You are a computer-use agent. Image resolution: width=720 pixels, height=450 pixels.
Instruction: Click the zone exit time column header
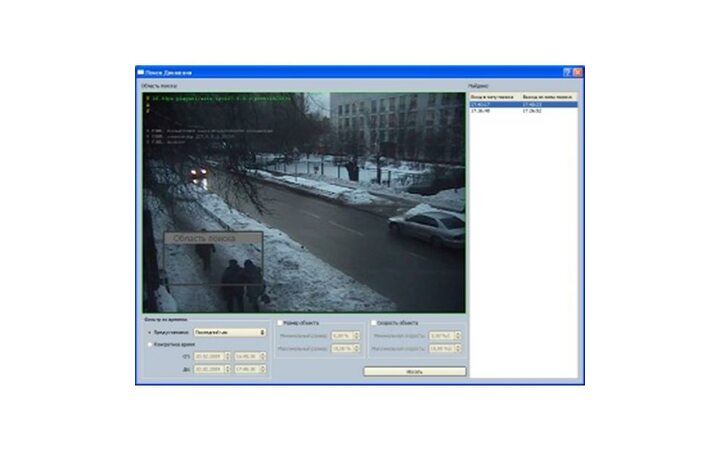click(549, 97)
